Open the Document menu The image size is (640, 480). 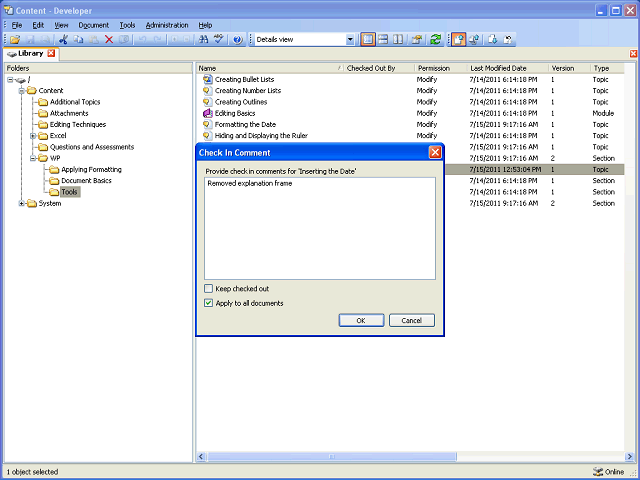point(93,25)
